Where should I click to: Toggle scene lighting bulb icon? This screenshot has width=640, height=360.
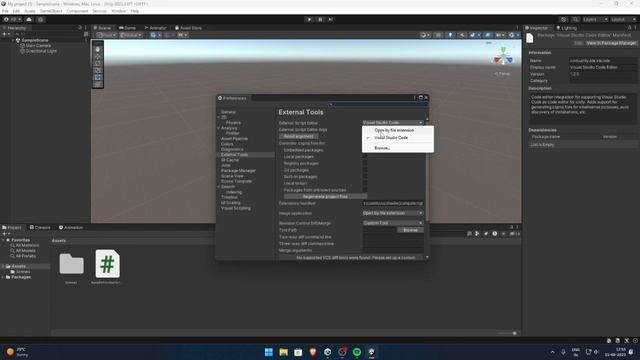click(x=450, y=35)
